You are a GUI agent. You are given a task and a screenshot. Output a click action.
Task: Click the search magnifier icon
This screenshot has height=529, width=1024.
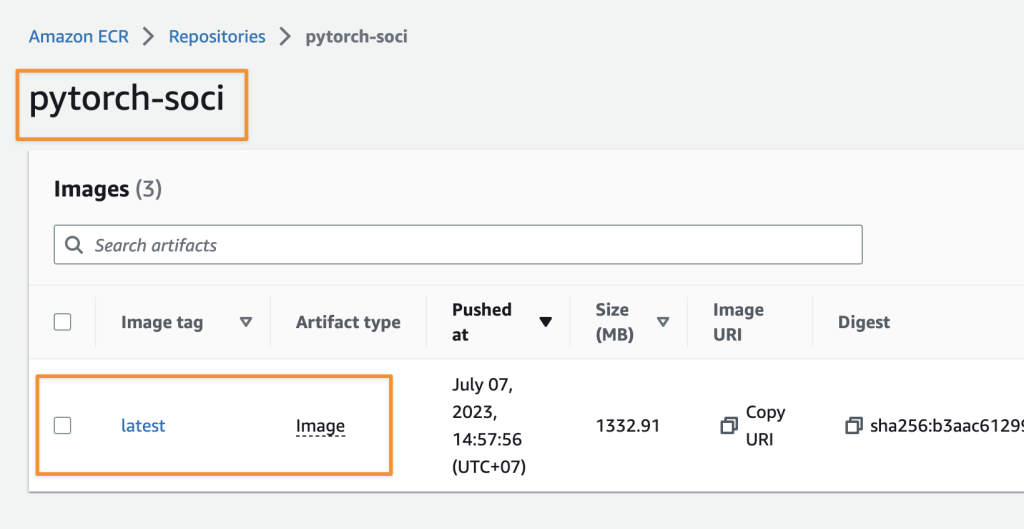[73, 245]
